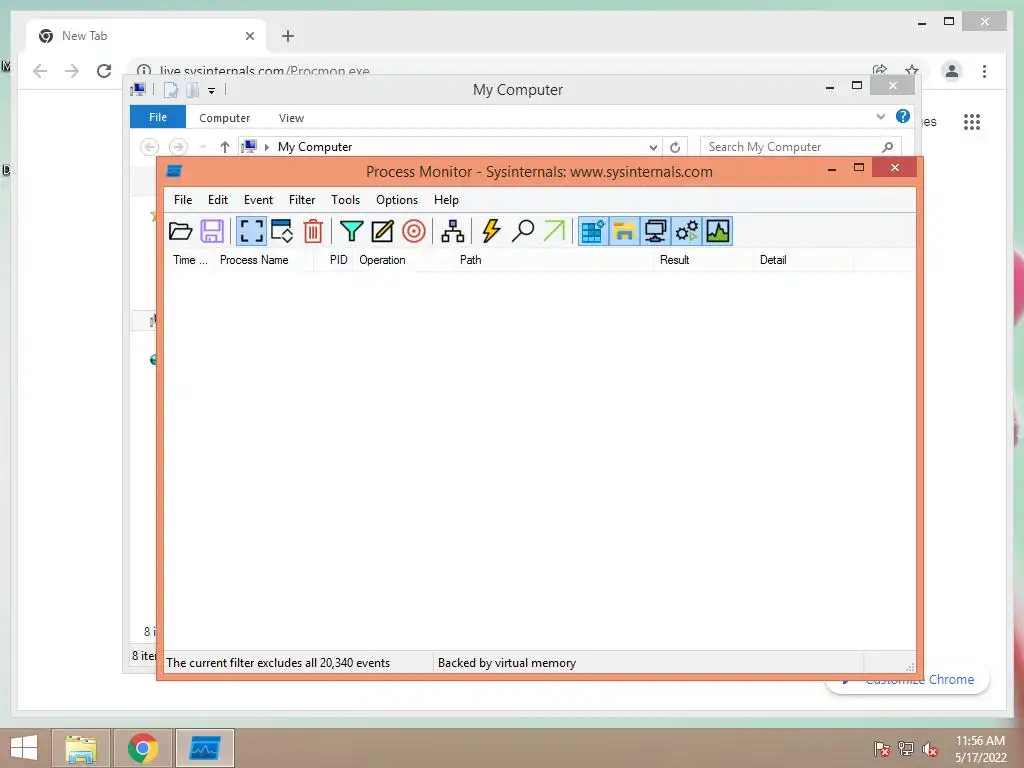
Task: Open the Chrome profile avatar
Action: (952, 71)
